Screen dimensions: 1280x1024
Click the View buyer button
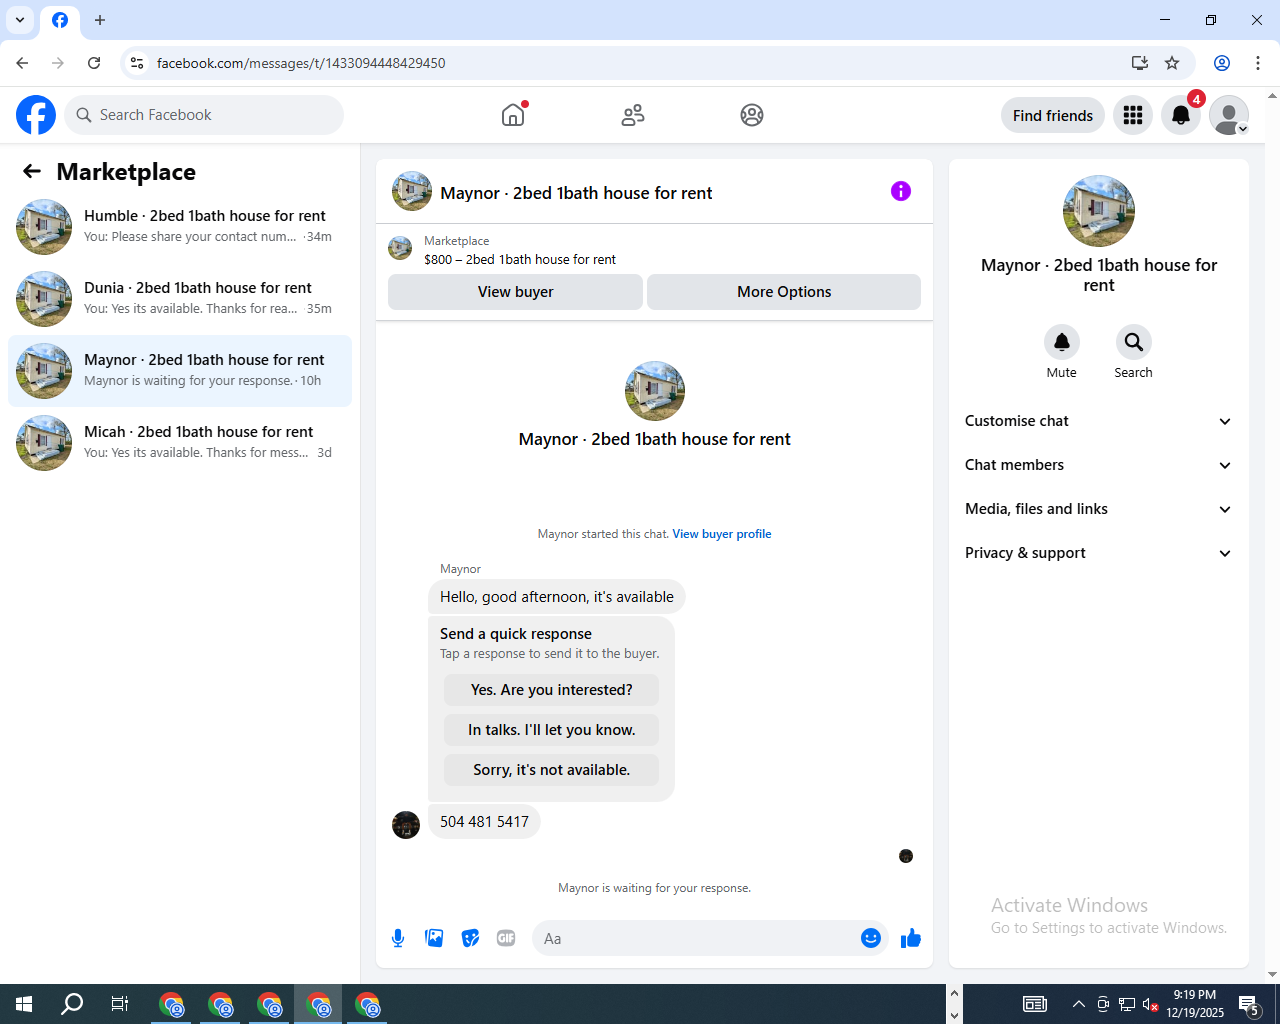(x=515, y=292)
